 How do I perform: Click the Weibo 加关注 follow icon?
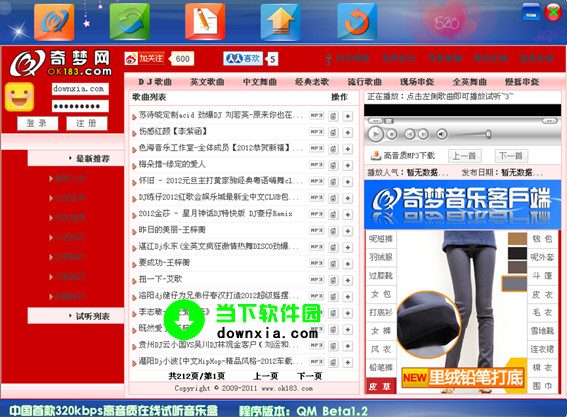144,58
